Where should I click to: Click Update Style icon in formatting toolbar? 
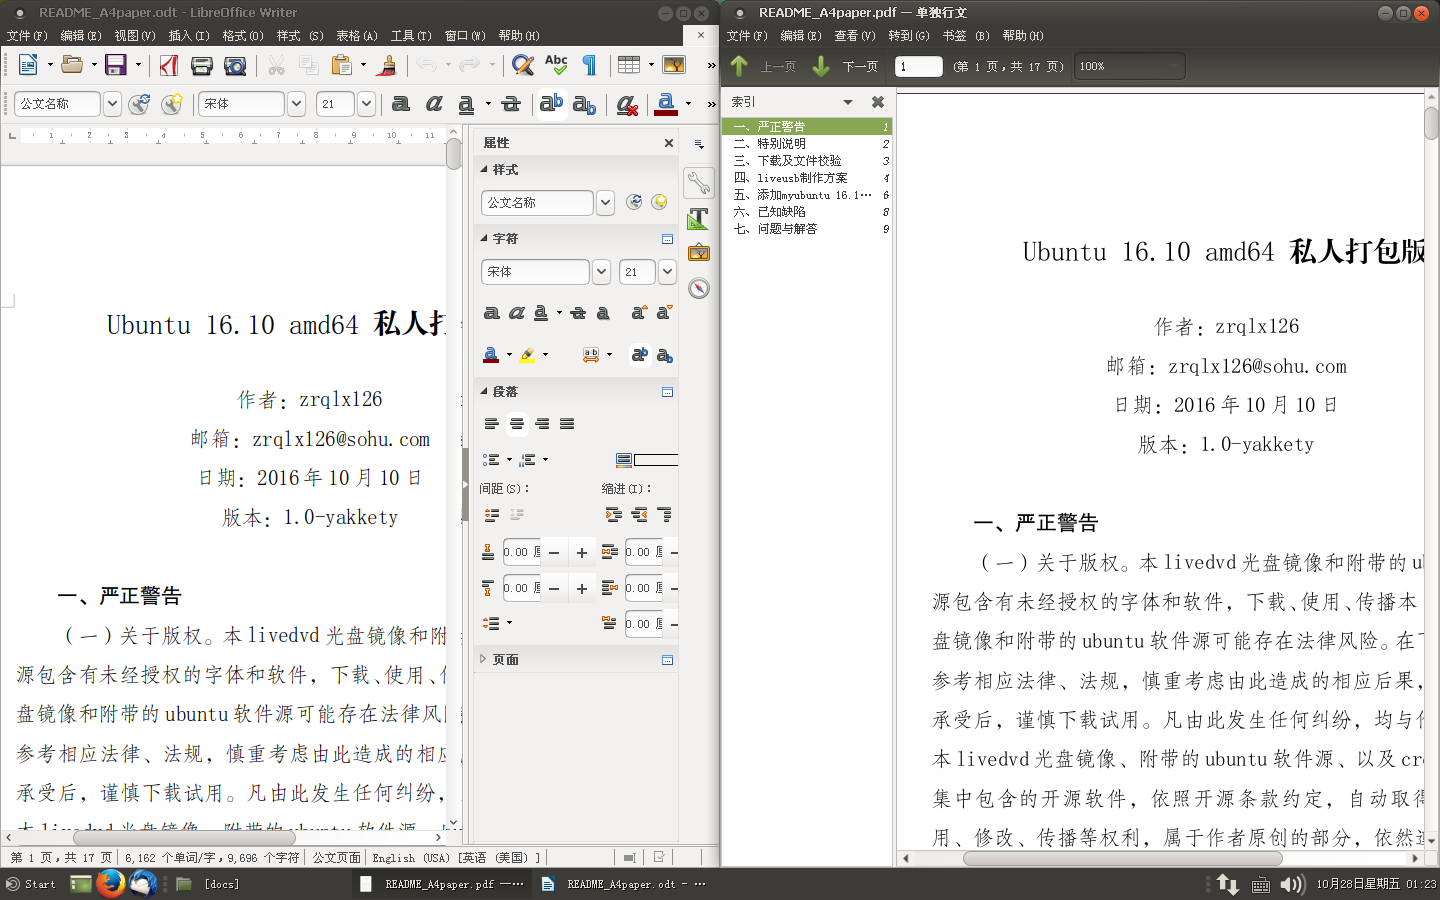click(140, 103)
